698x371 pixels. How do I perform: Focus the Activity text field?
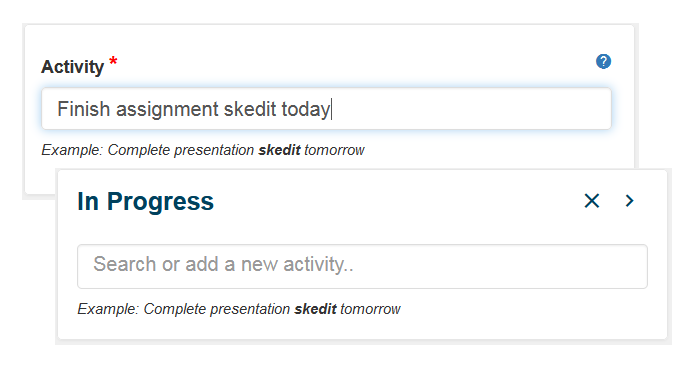326,109
